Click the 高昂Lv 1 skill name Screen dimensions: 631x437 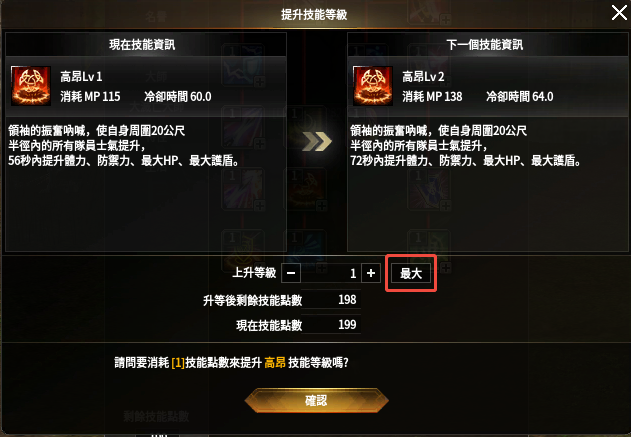[x=81, y=76]
